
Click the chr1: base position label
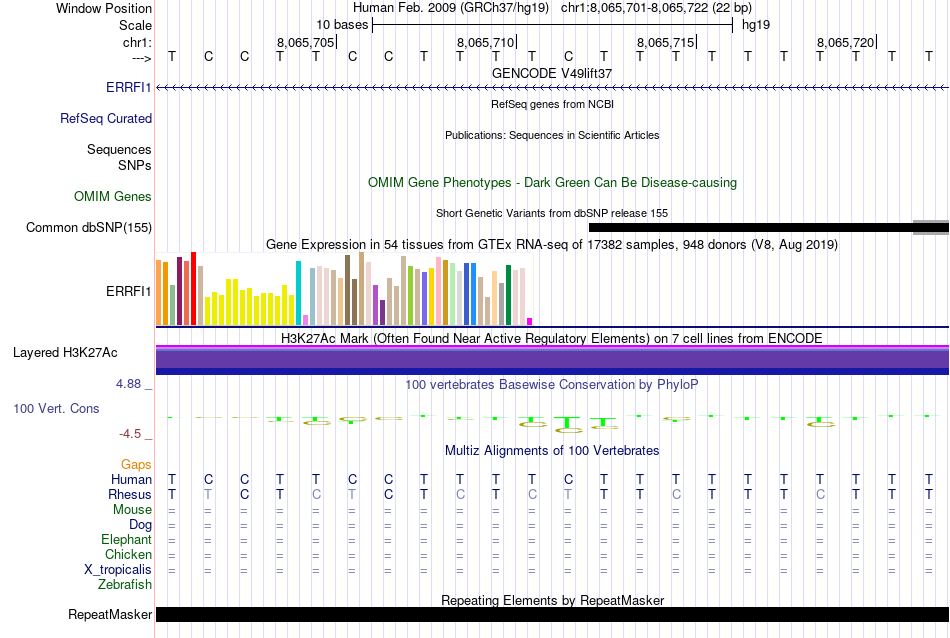coord(137,42)
